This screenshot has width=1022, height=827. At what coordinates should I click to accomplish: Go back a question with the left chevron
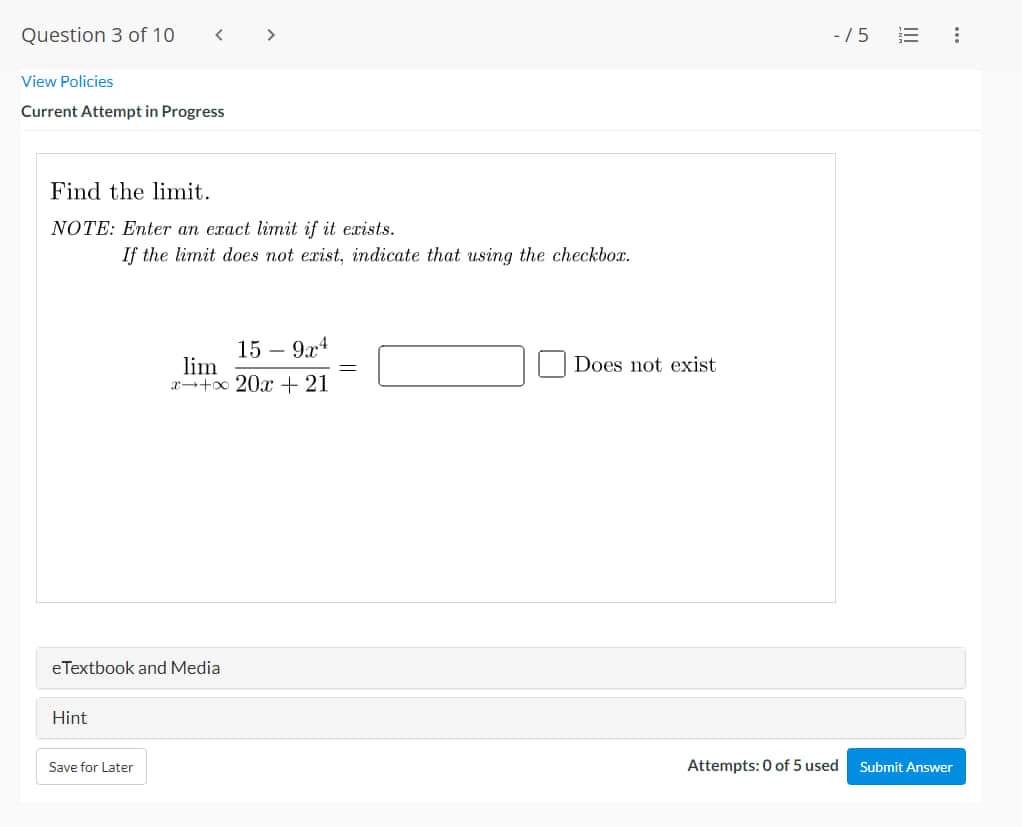(x=219, y=35)
